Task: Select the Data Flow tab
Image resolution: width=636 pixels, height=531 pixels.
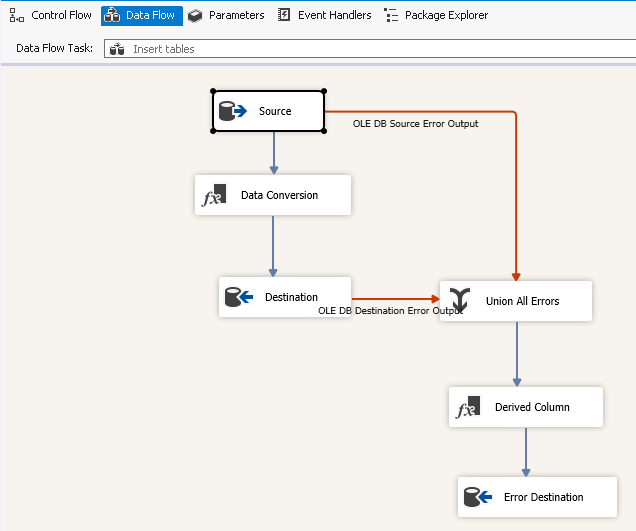Action: click(141, 15)
